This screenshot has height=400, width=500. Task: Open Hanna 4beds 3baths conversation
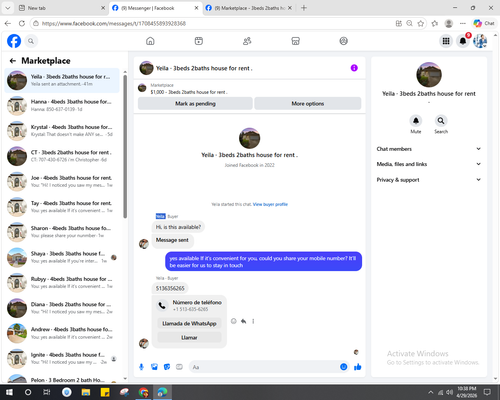click(62, 106)
